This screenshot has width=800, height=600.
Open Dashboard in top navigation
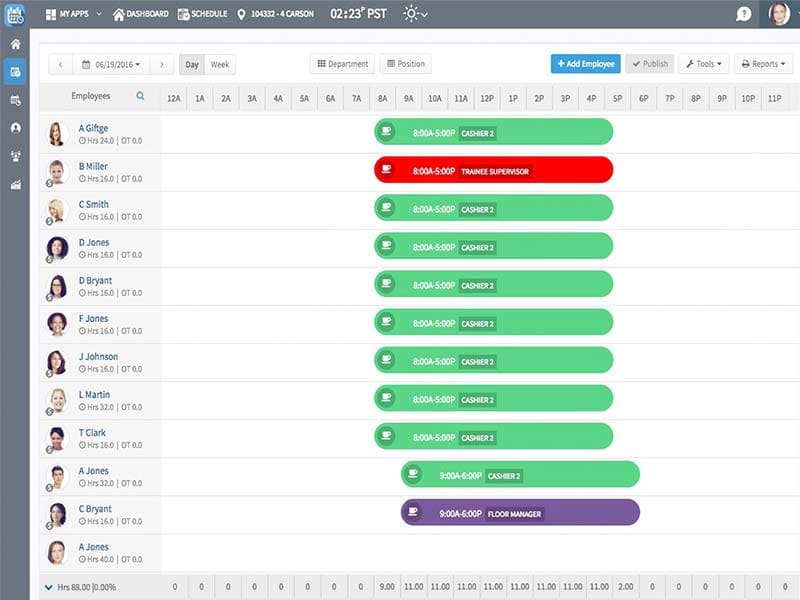pyautogui.click(x=141, y=14)
